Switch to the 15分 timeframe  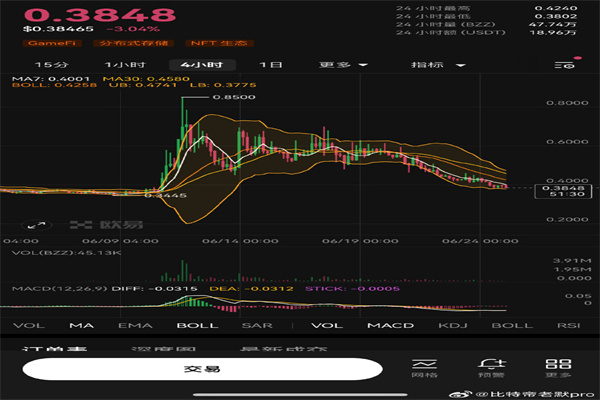tap(57, 65)
